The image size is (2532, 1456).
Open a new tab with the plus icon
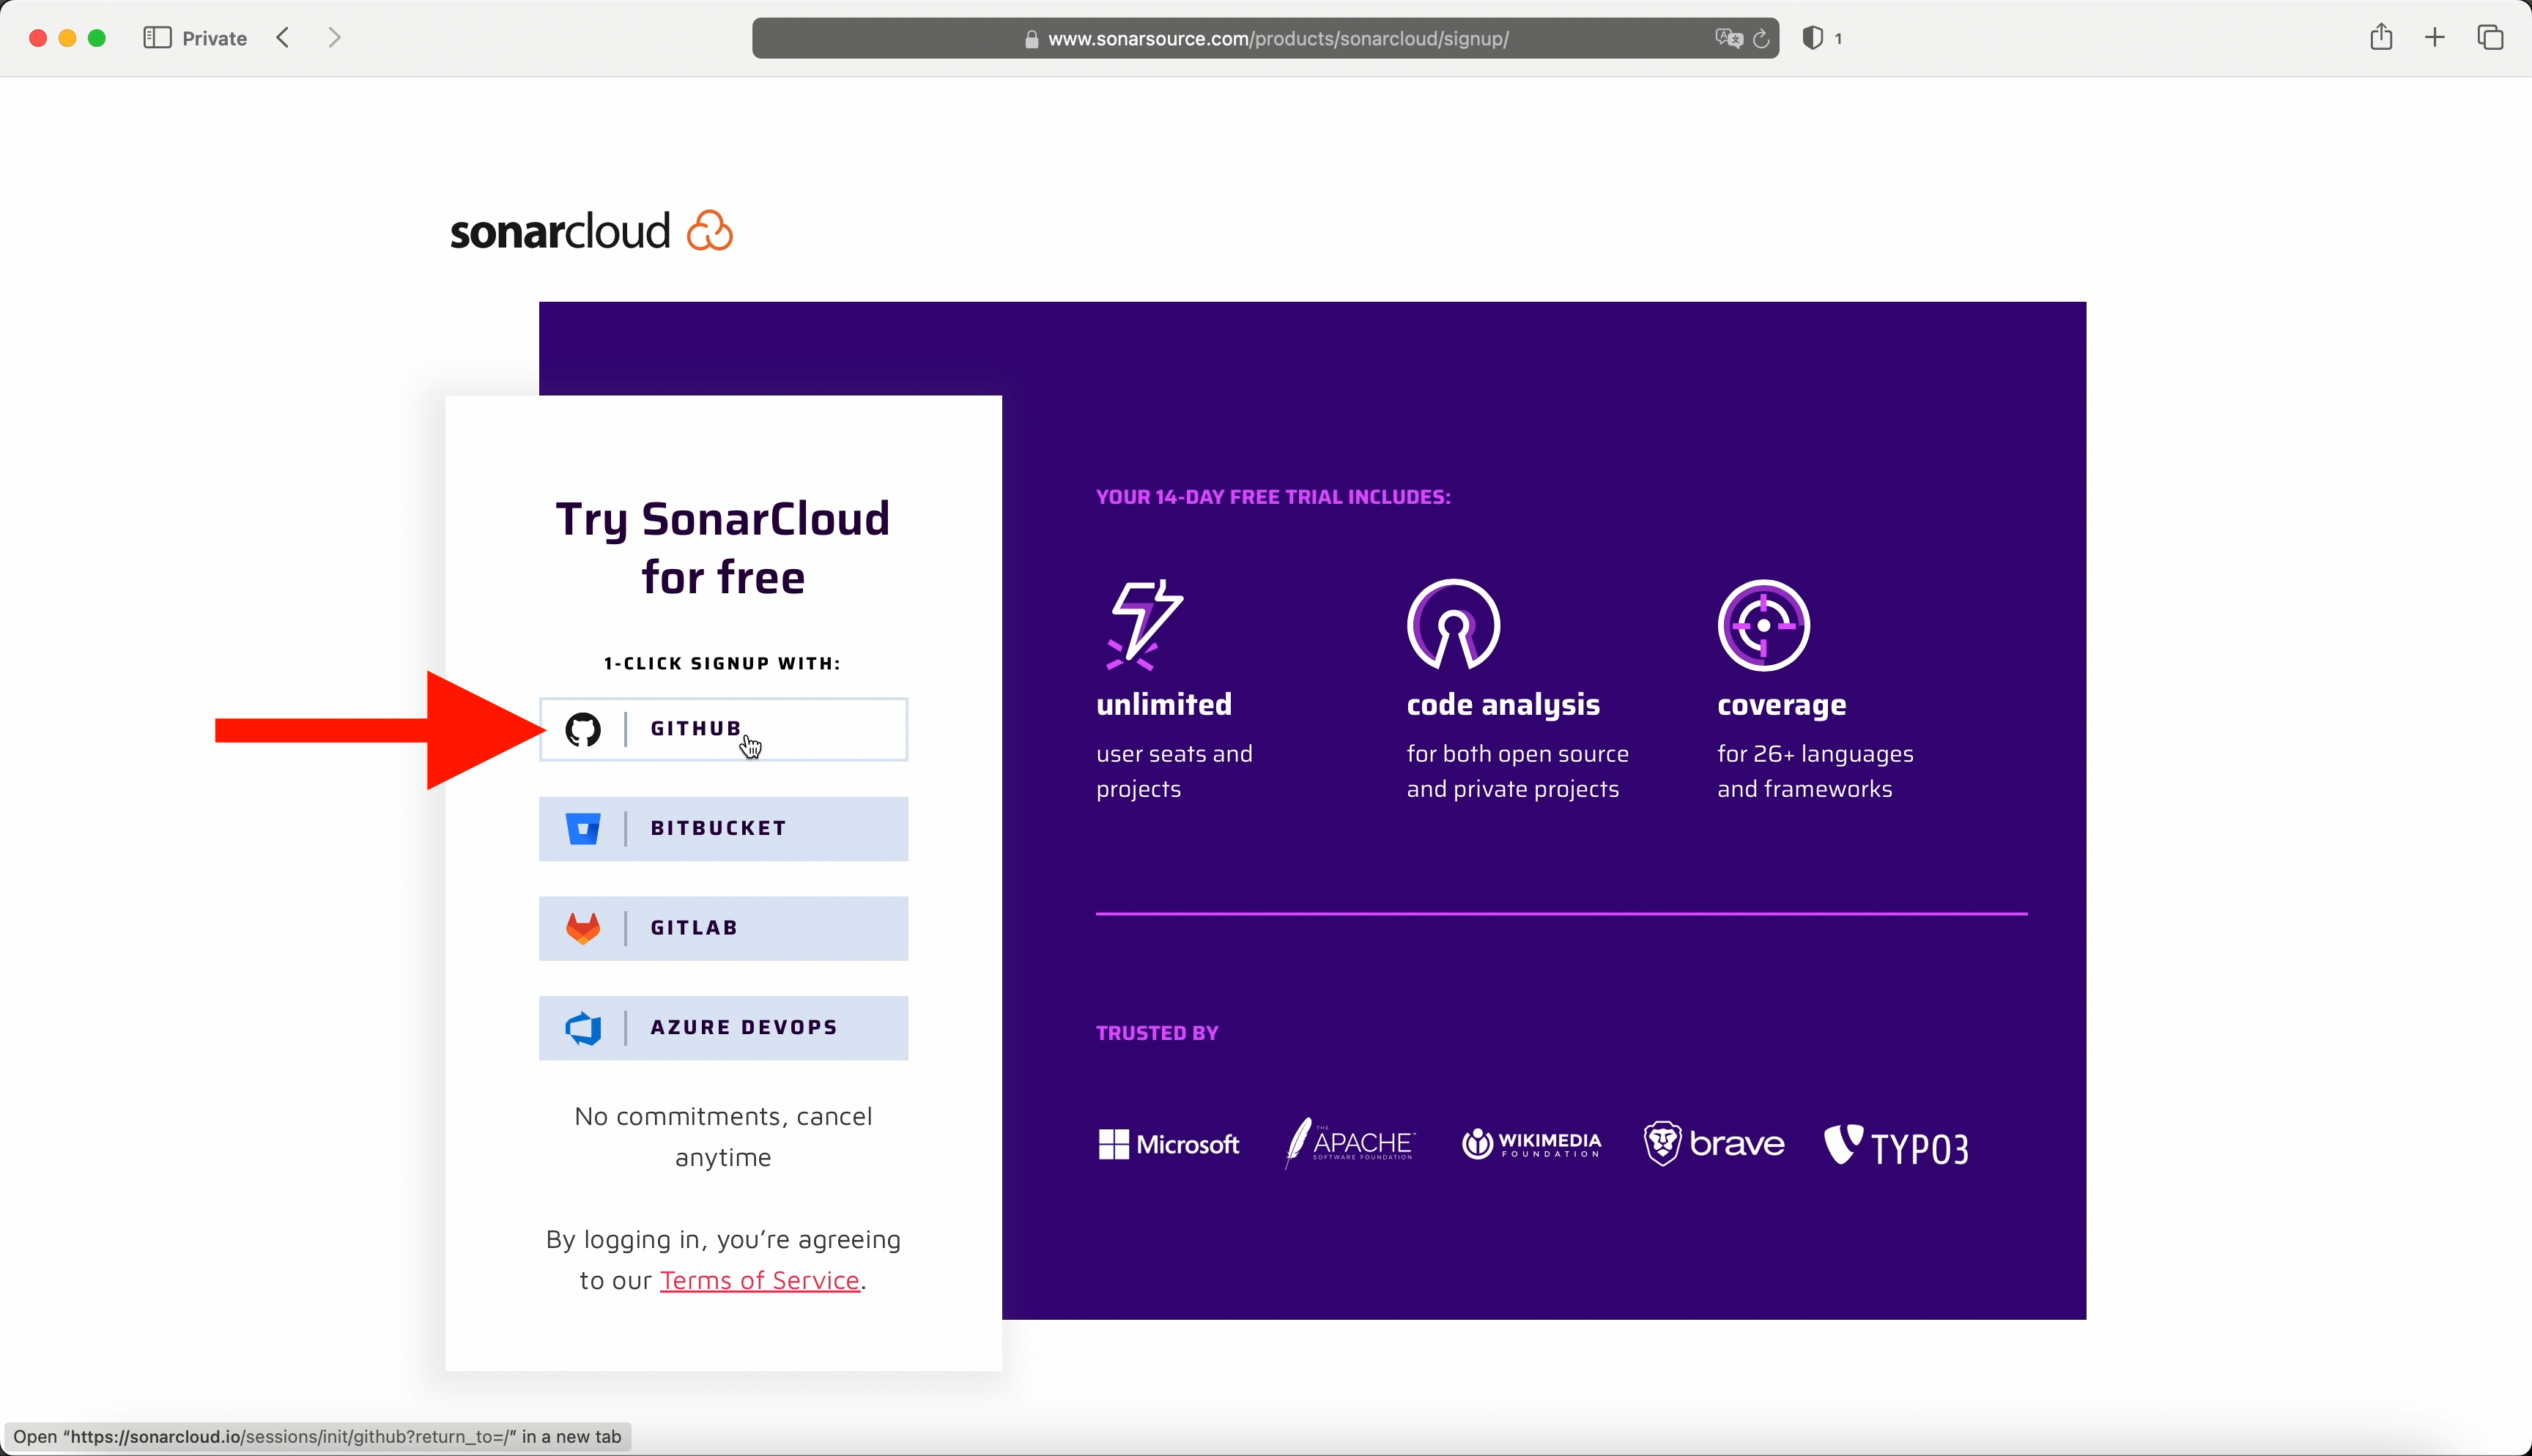(2435, 38)
